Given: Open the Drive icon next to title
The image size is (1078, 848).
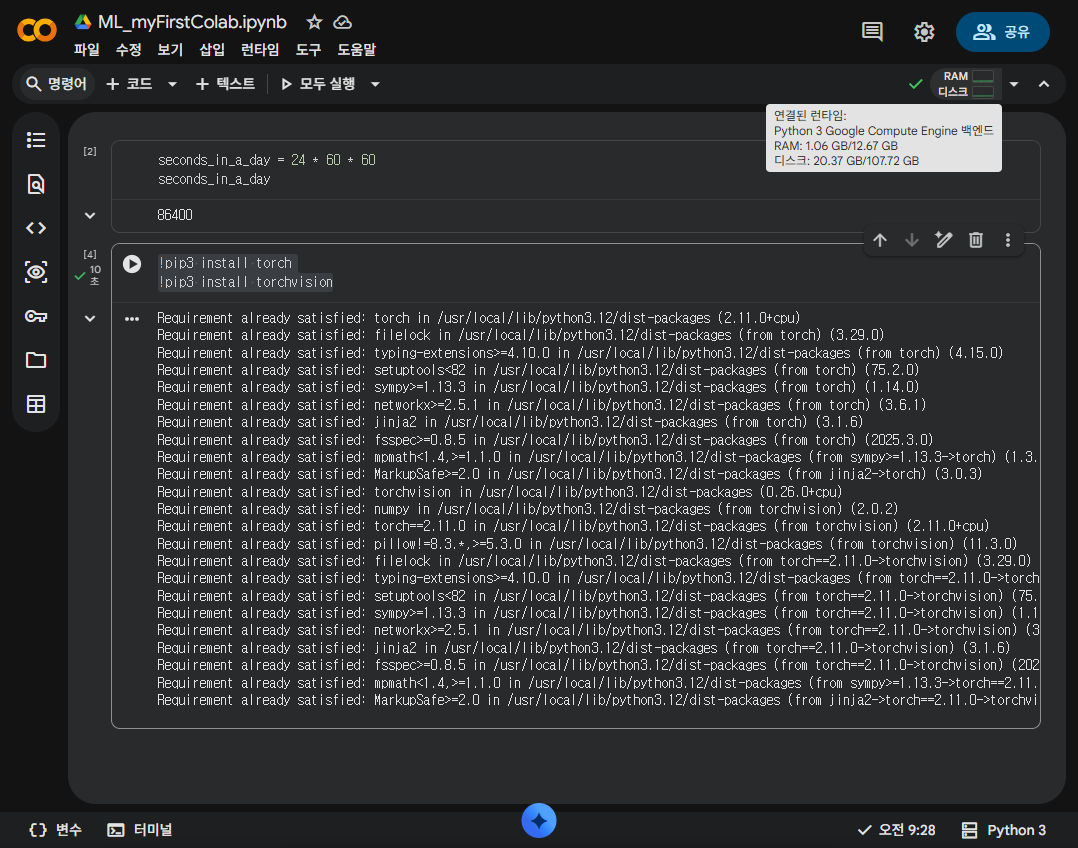Looking at the screenshot, I should click(83, 22).
